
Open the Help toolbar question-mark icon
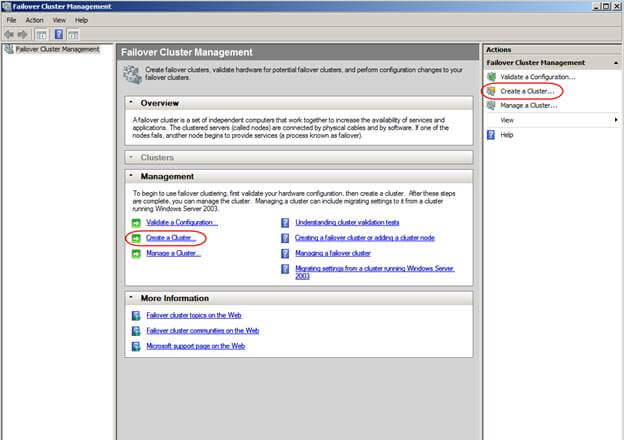point(58,34)
